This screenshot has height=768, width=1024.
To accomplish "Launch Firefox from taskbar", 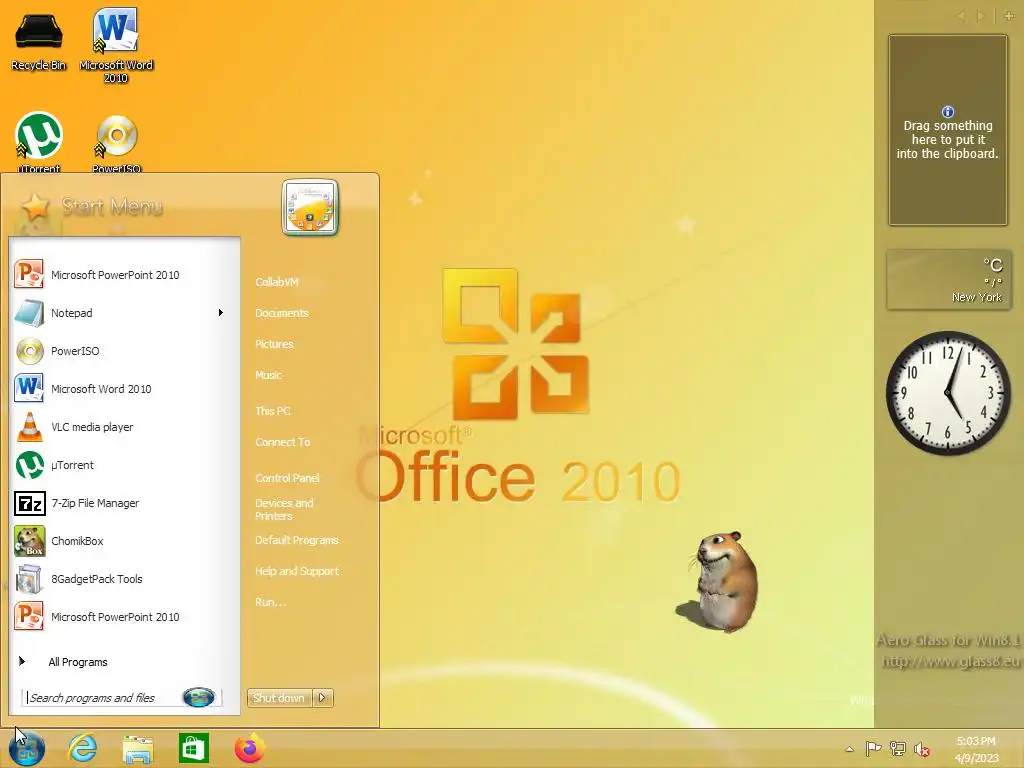I will [x=249, y=748].
